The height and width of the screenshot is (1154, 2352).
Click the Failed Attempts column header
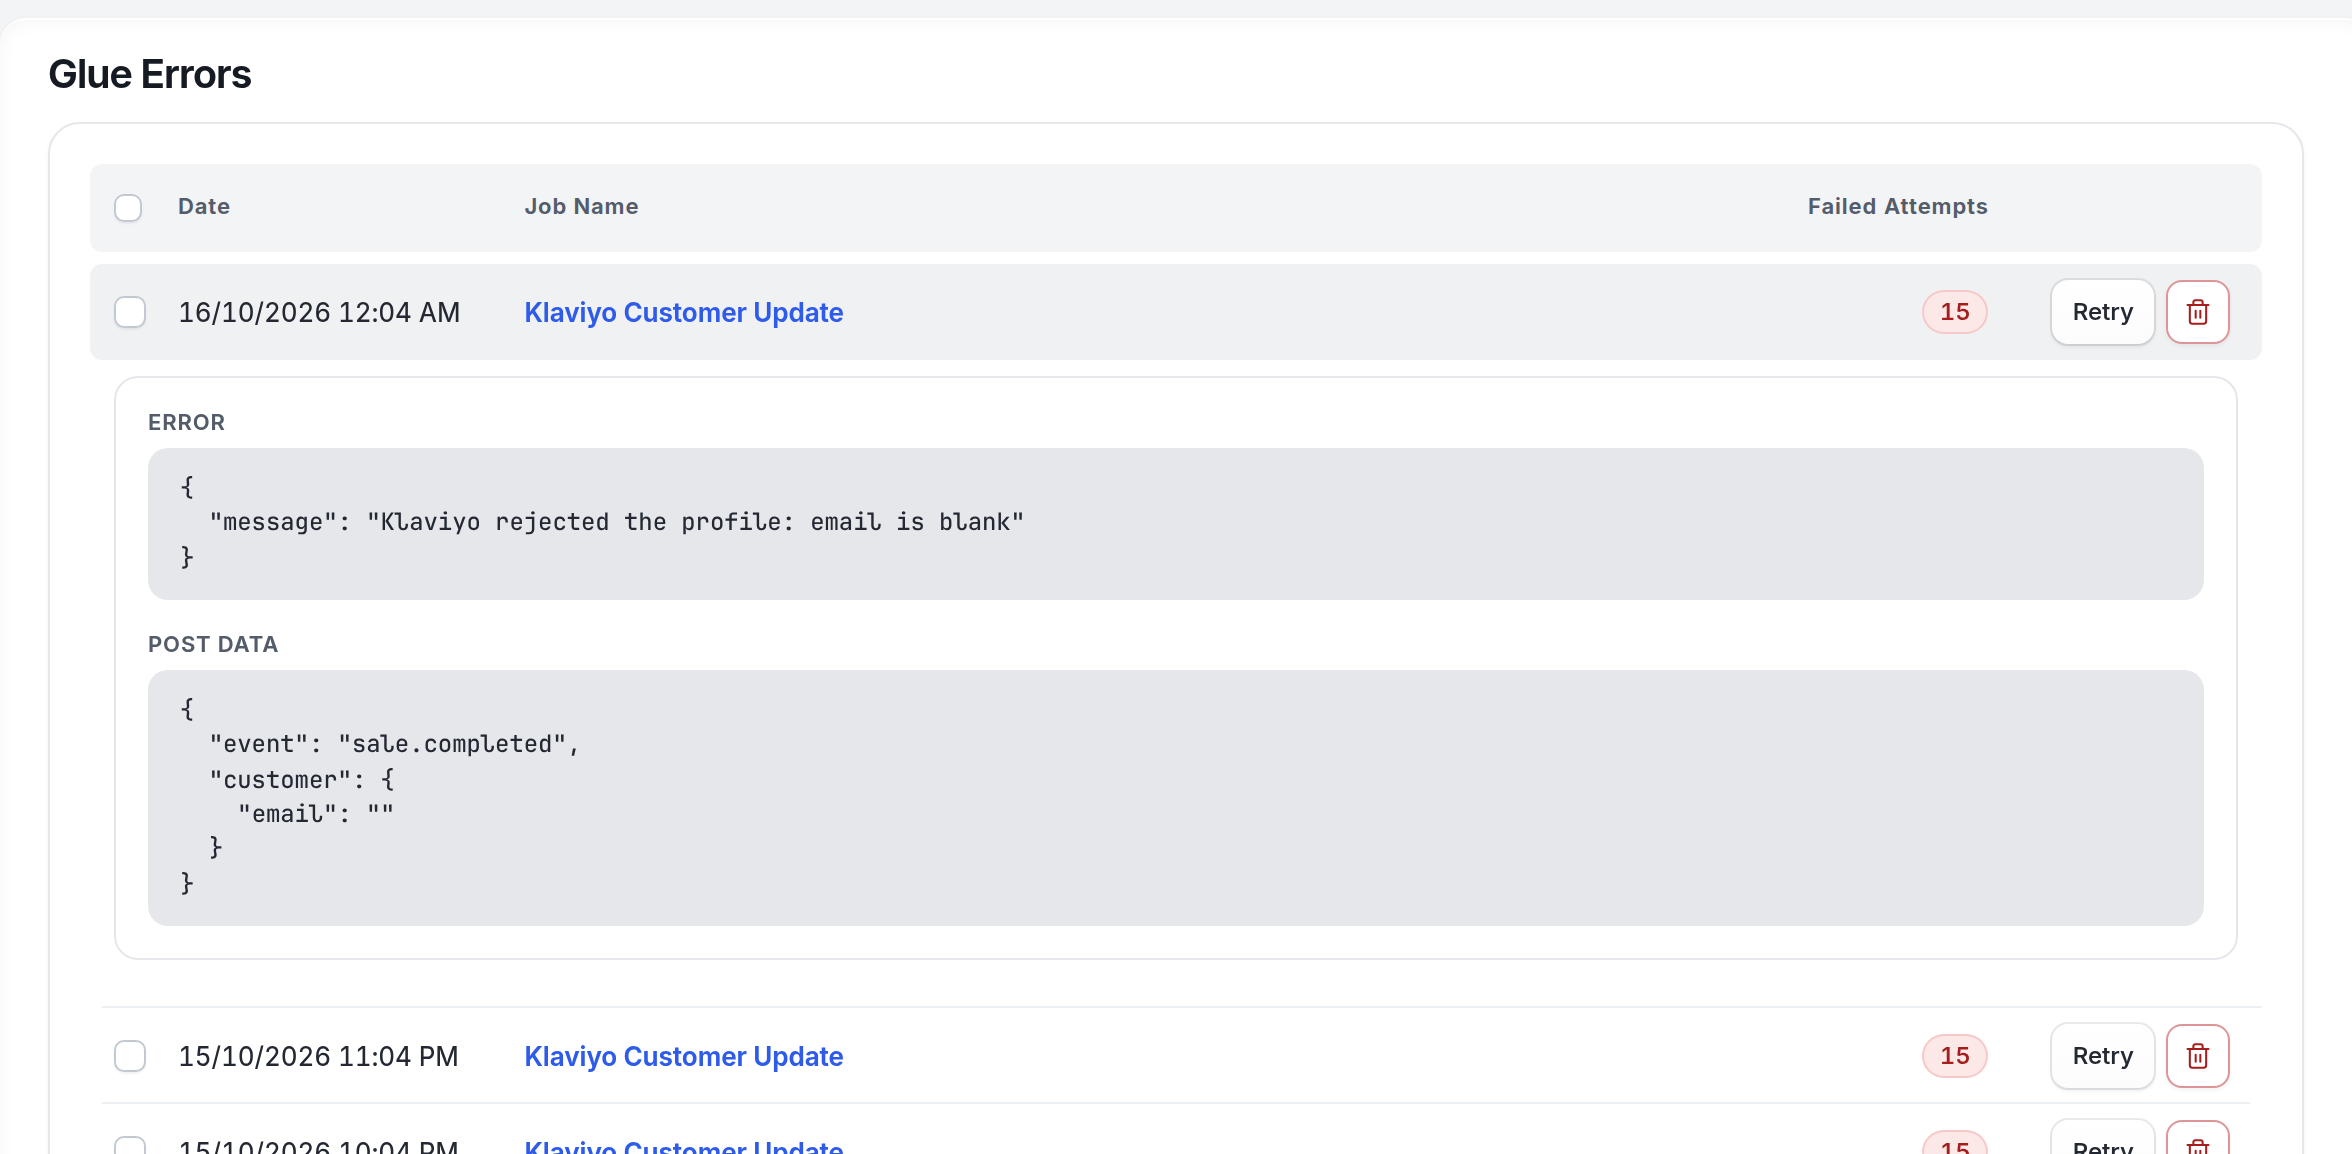click(x=1897, y=207)
